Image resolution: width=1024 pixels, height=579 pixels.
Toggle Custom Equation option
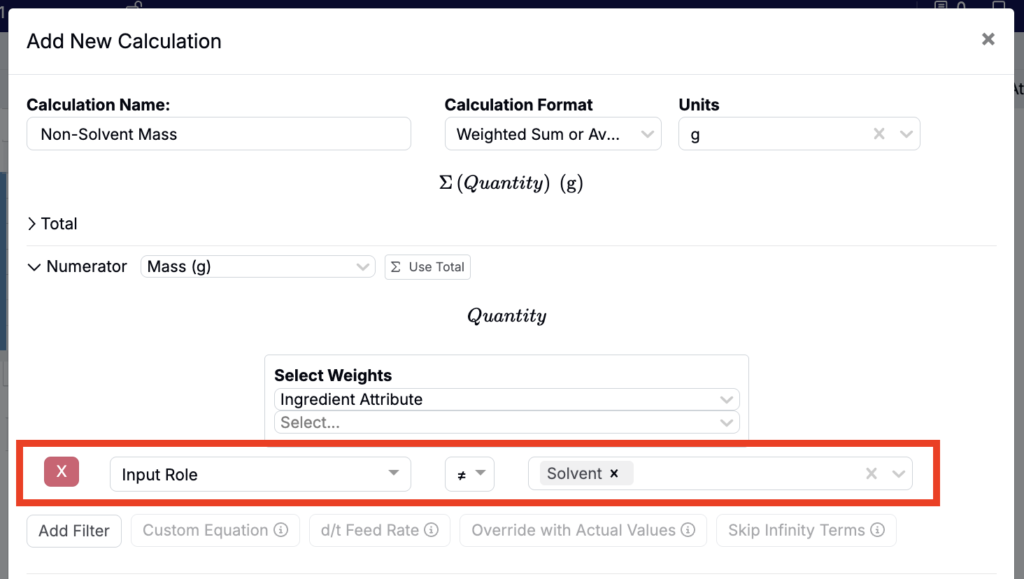click(x=215, y=530)
